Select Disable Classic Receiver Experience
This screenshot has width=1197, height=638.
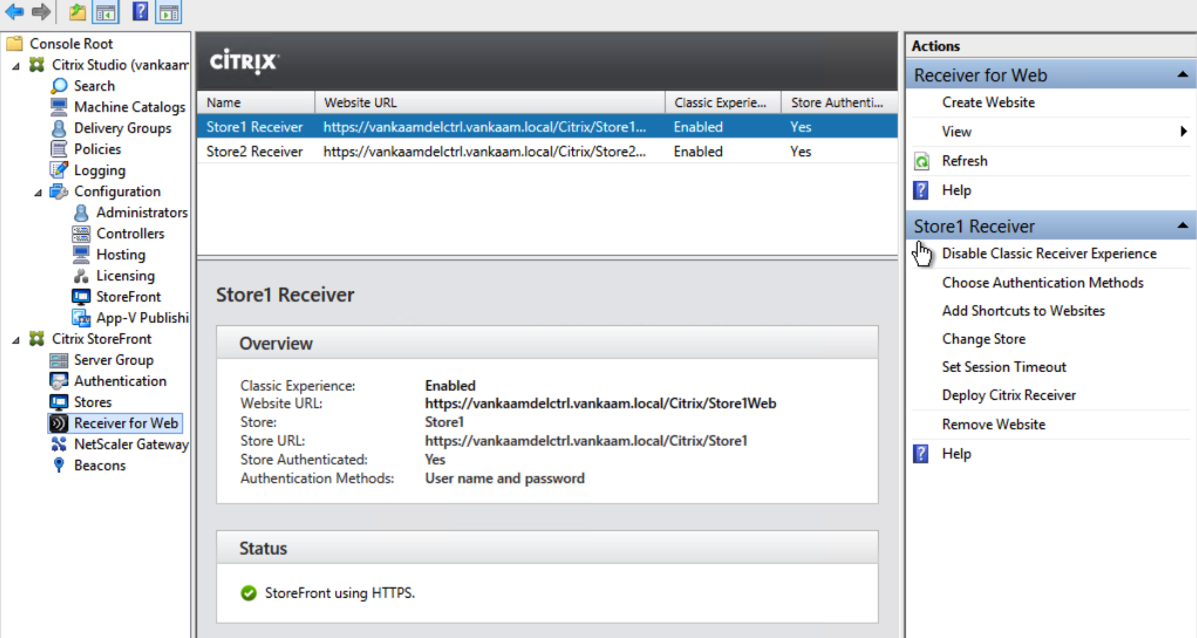point(1049,253)
